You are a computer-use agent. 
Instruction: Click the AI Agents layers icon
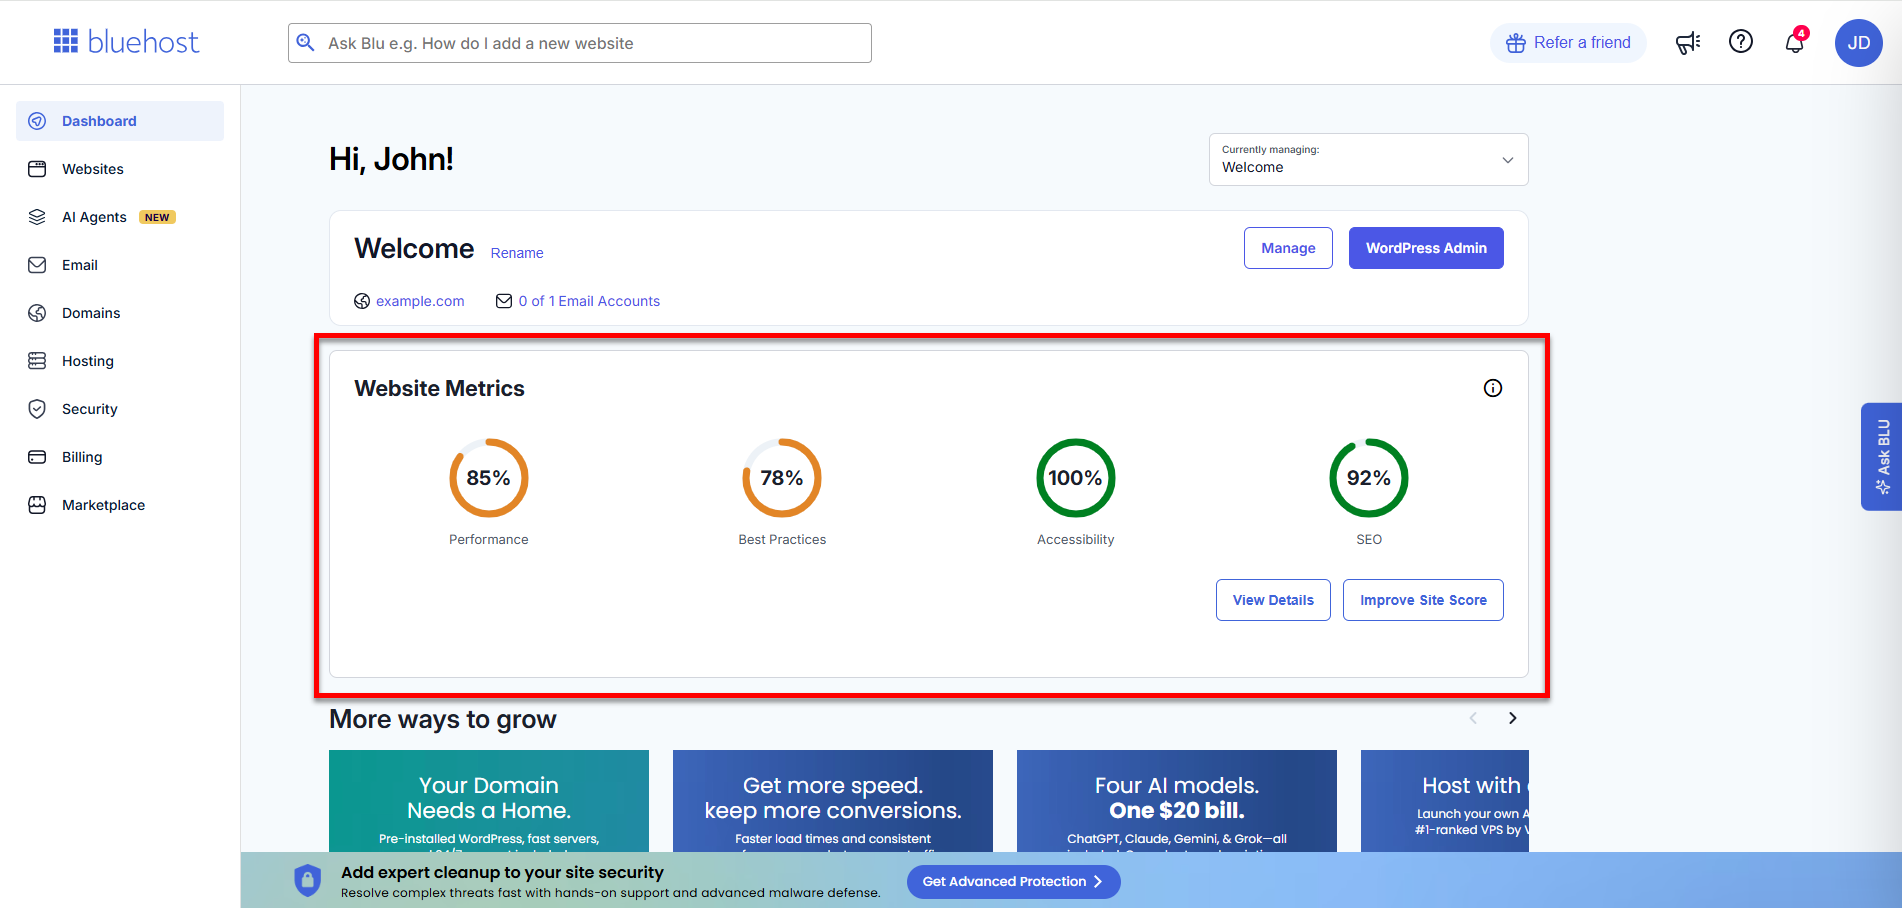point(37,217)
